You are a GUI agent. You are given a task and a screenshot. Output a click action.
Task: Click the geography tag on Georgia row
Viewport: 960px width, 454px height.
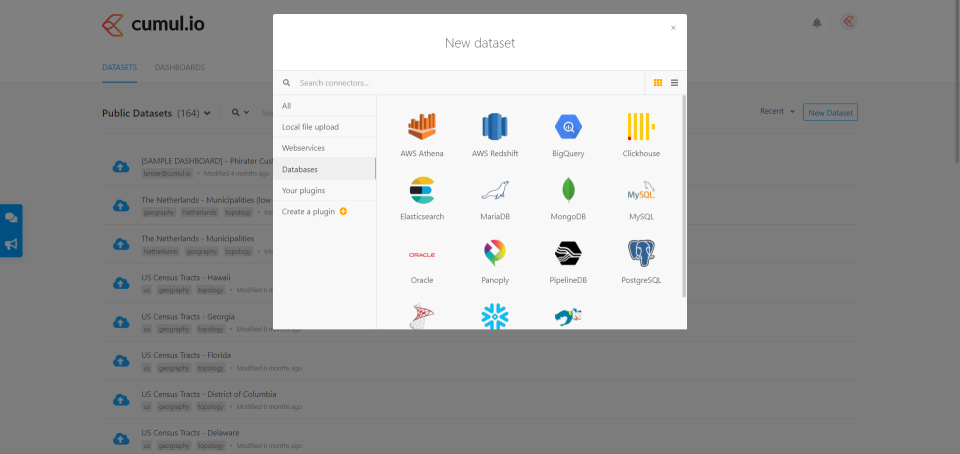[174, 329]
